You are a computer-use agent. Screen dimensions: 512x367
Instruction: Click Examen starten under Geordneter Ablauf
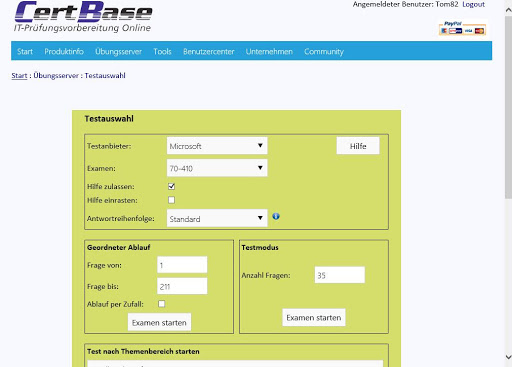click(159, 322)
